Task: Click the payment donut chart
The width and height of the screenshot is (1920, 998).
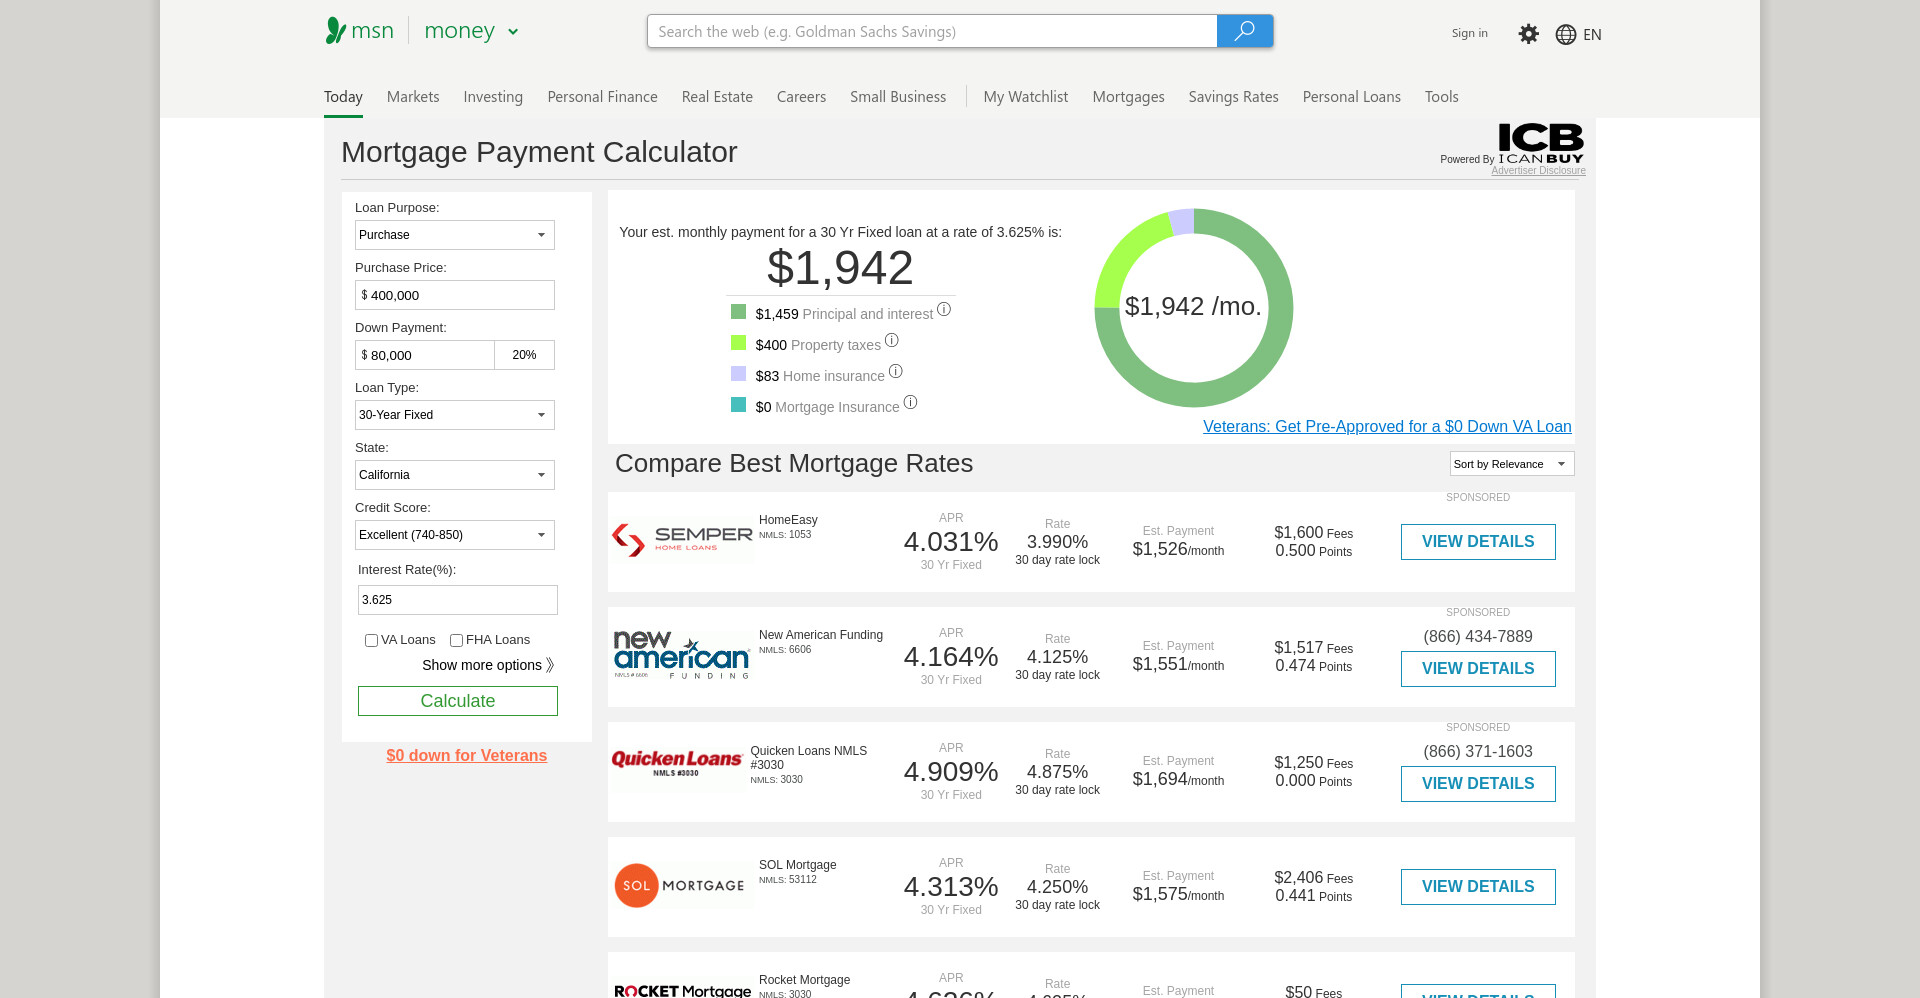Action: pos(1194,307)
